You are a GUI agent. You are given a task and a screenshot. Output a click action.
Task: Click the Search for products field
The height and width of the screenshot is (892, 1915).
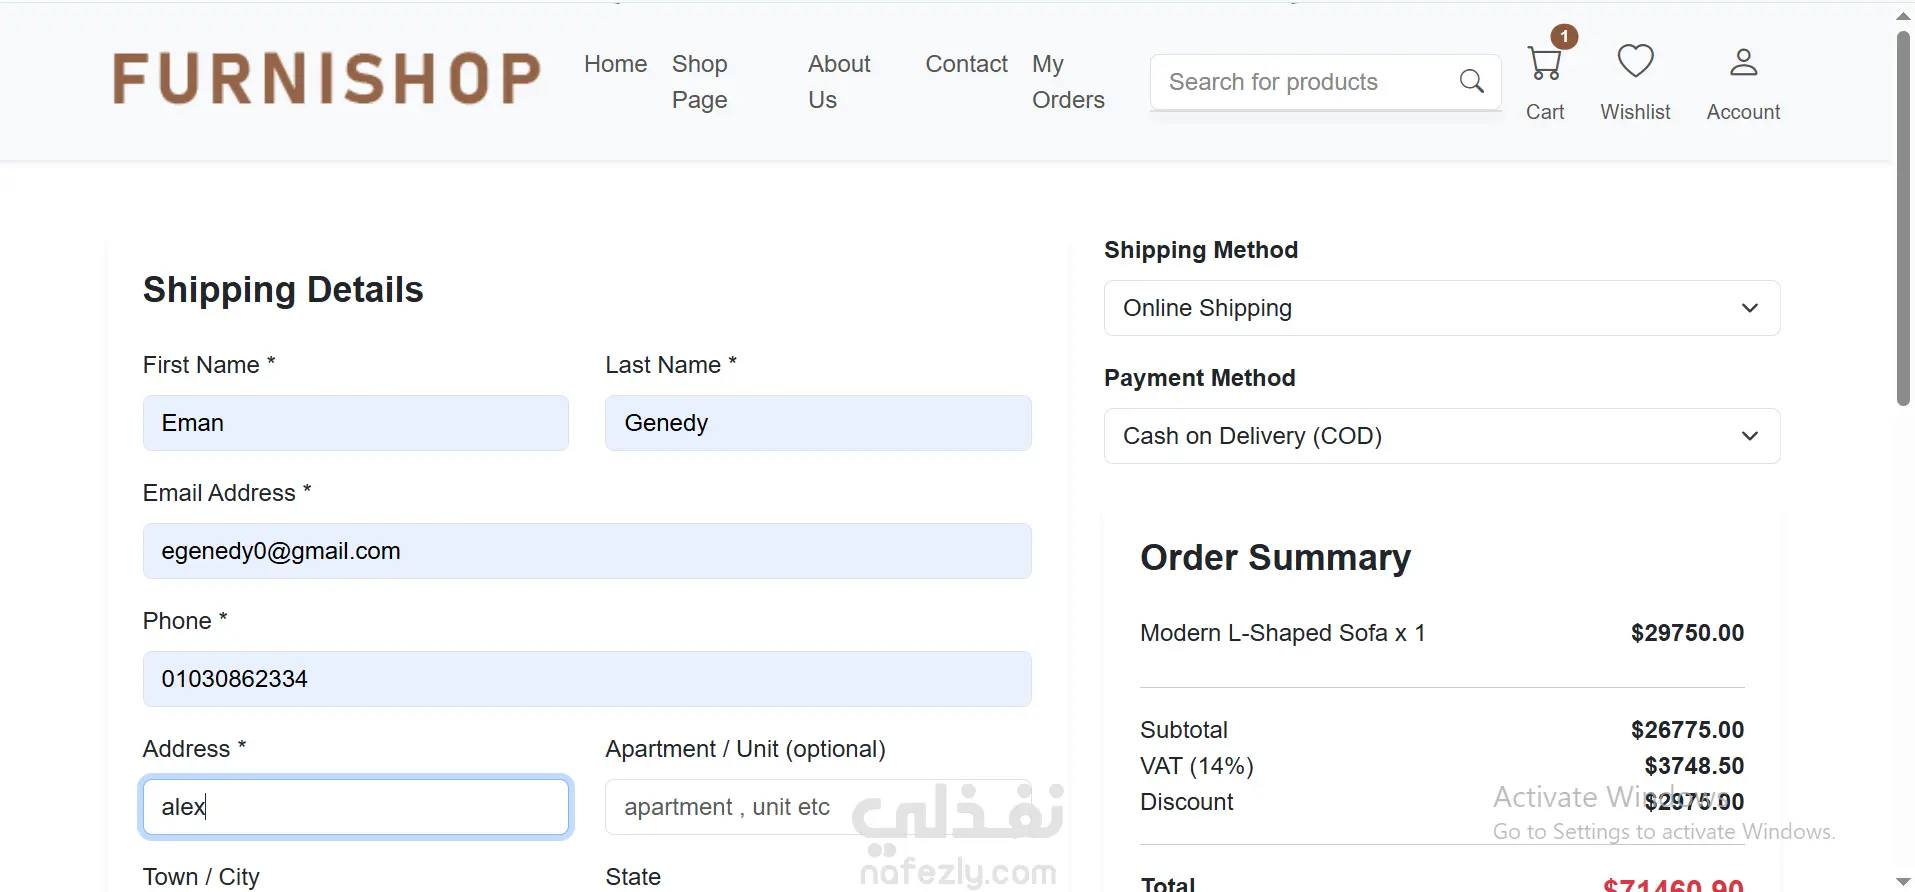click(x=1300, y=82)
